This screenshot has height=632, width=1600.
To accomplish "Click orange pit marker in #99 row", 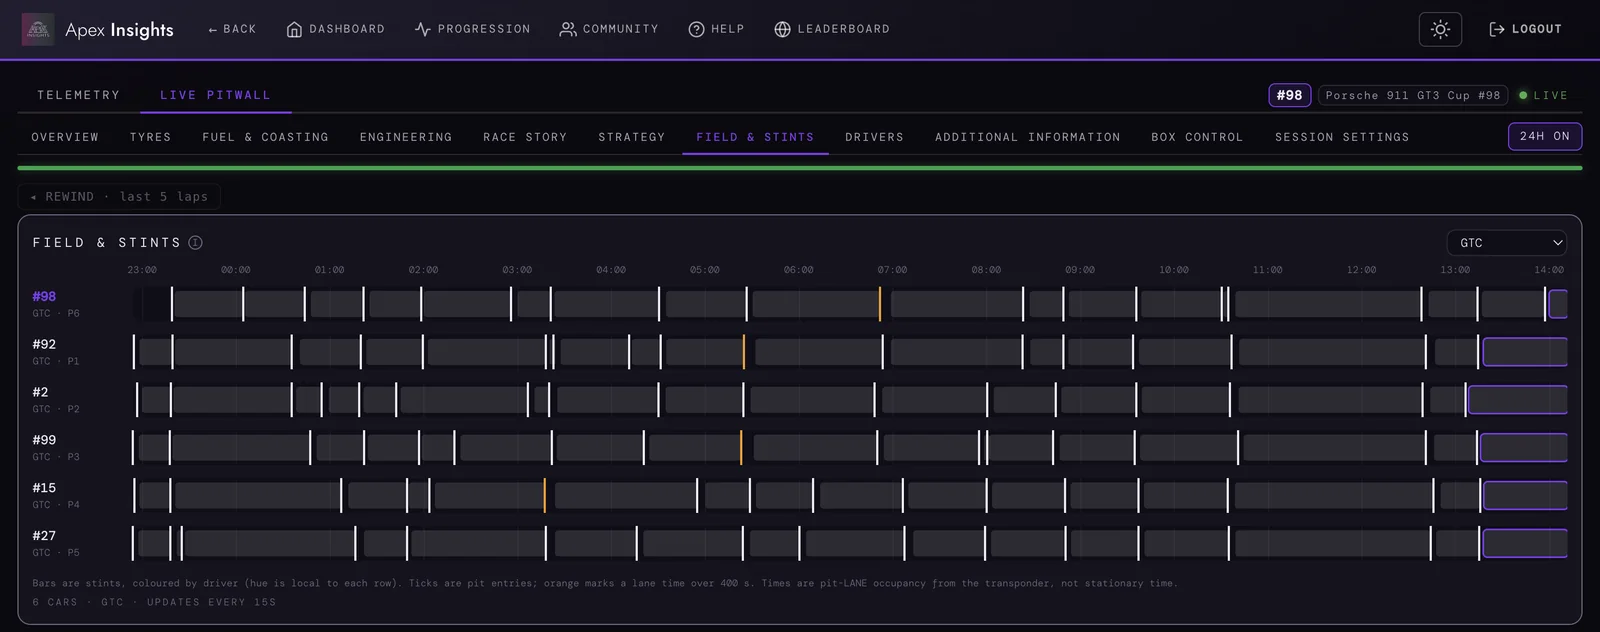I will click(x=741, y=448).
